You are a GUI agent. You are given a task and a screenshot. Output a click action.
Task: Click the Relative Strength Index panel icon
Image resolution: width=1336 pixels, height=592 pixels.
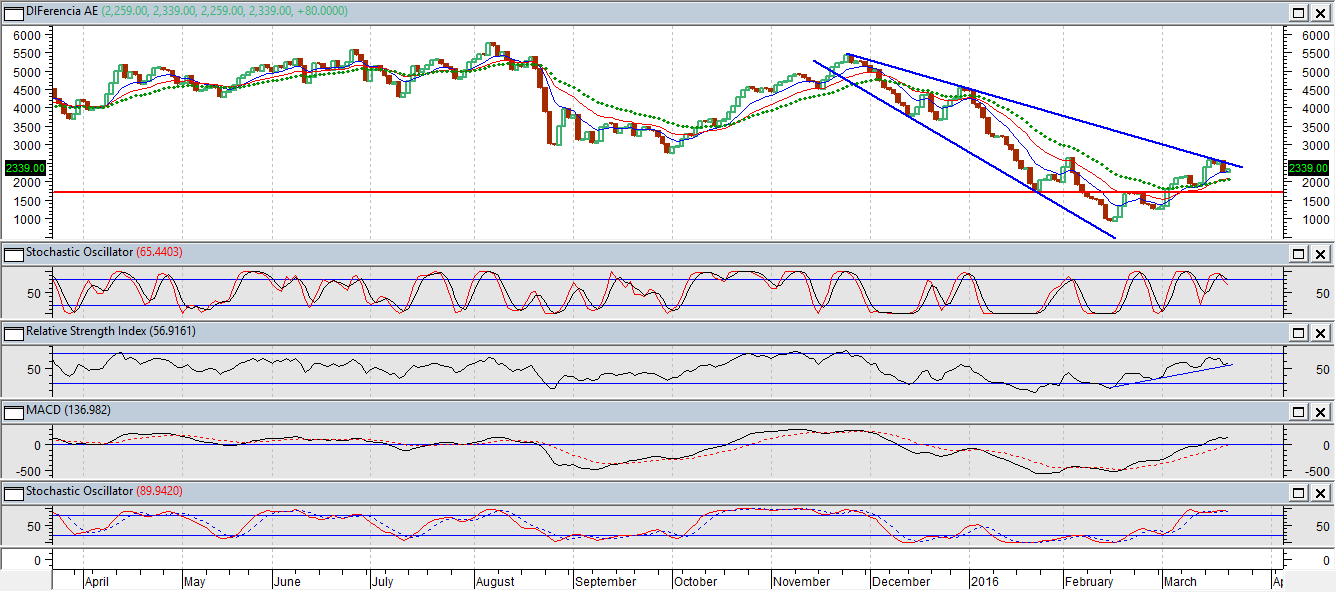[13, 332]
